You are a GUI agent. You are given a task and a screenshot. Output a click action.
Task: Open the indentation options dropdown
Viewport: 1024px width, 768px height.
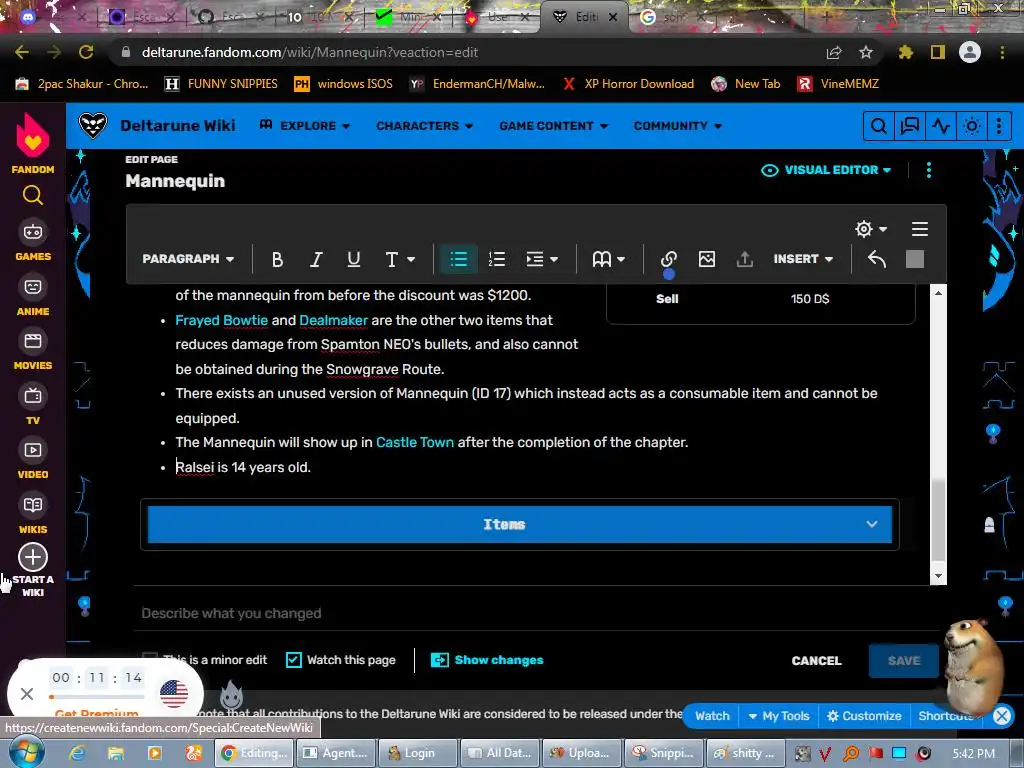(542, 259)
